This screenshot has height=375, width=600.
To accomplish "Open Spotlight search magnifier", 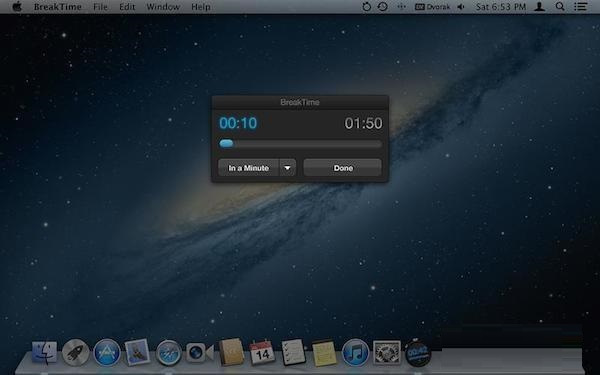I will pyautogui.click(x=560, y=7).
